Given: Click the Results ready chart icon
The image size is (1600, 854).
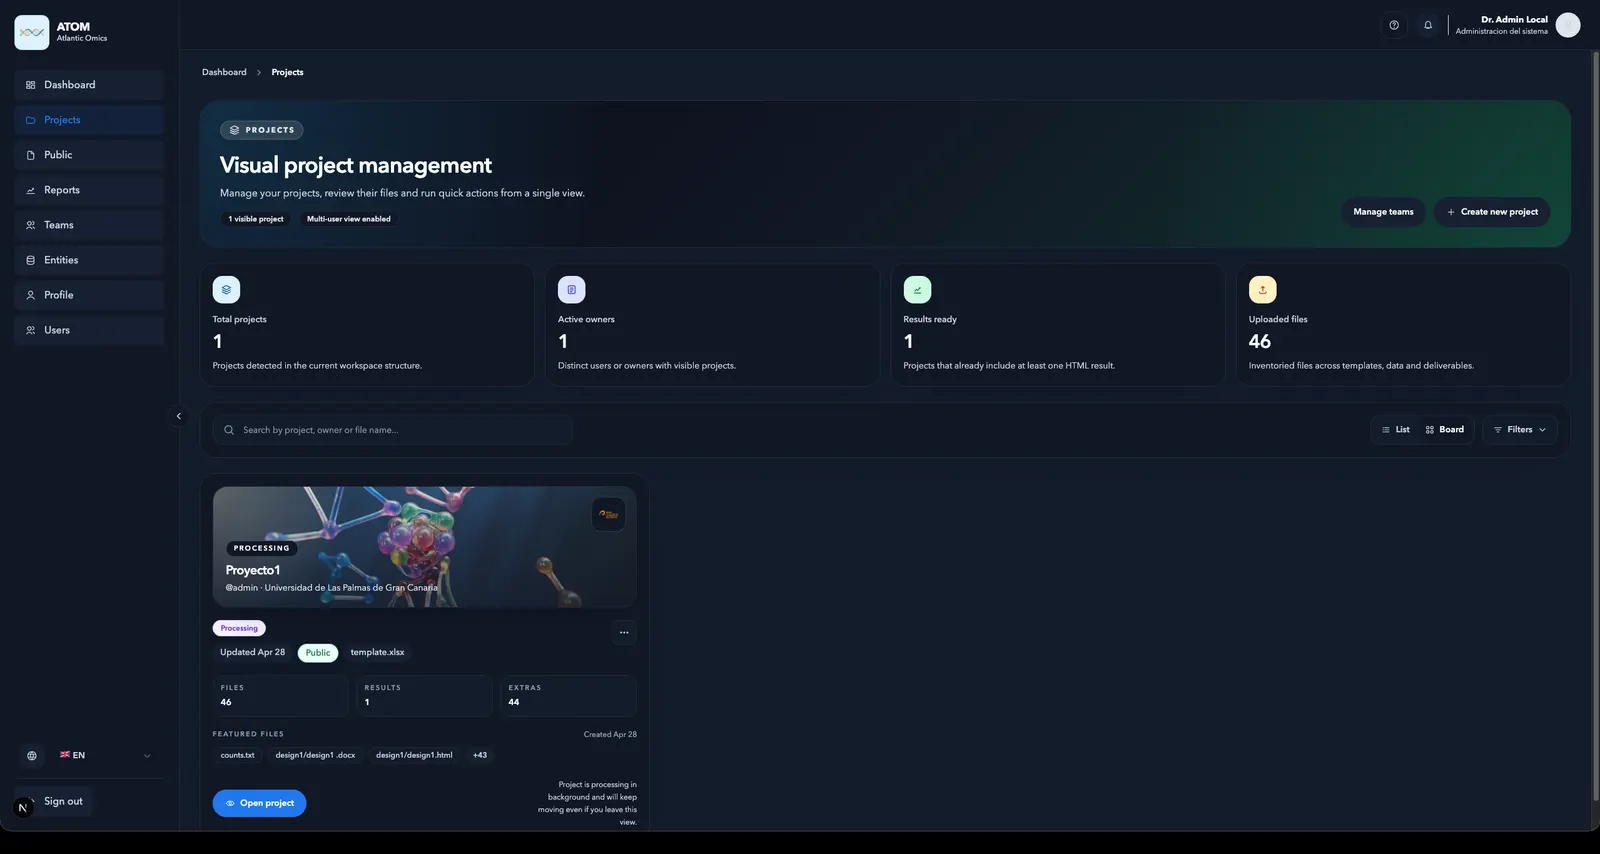Looking at the screenshot, I should click(917, 290).
